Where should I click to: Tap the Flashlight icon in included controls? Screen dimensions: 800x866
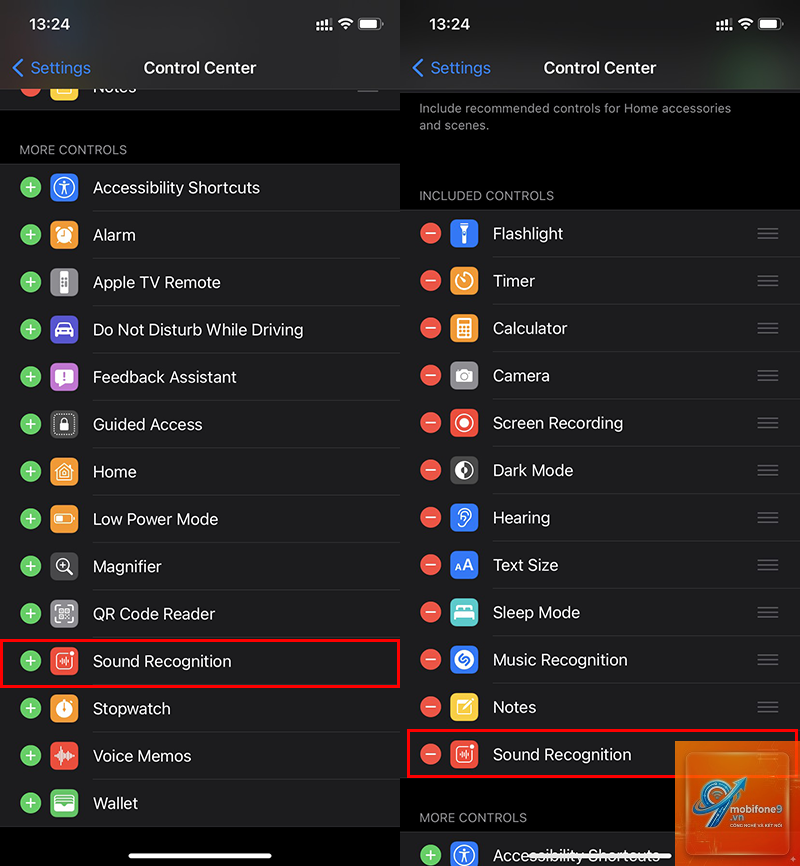coord(464,234)
